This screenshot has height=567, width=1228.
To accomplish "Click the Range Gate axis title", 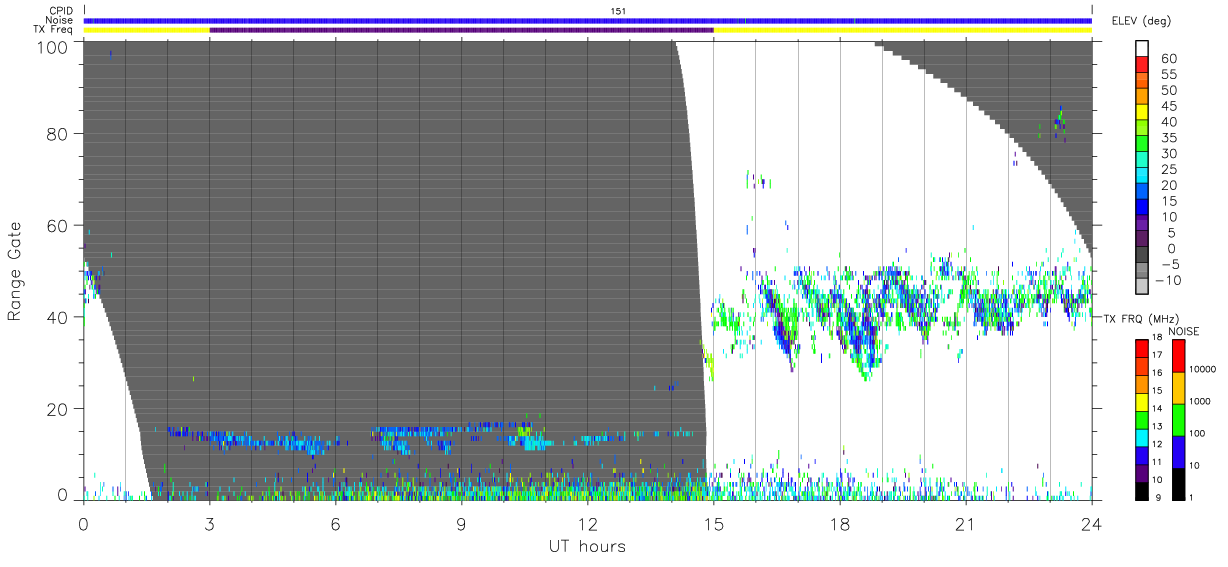I will 15,270.
